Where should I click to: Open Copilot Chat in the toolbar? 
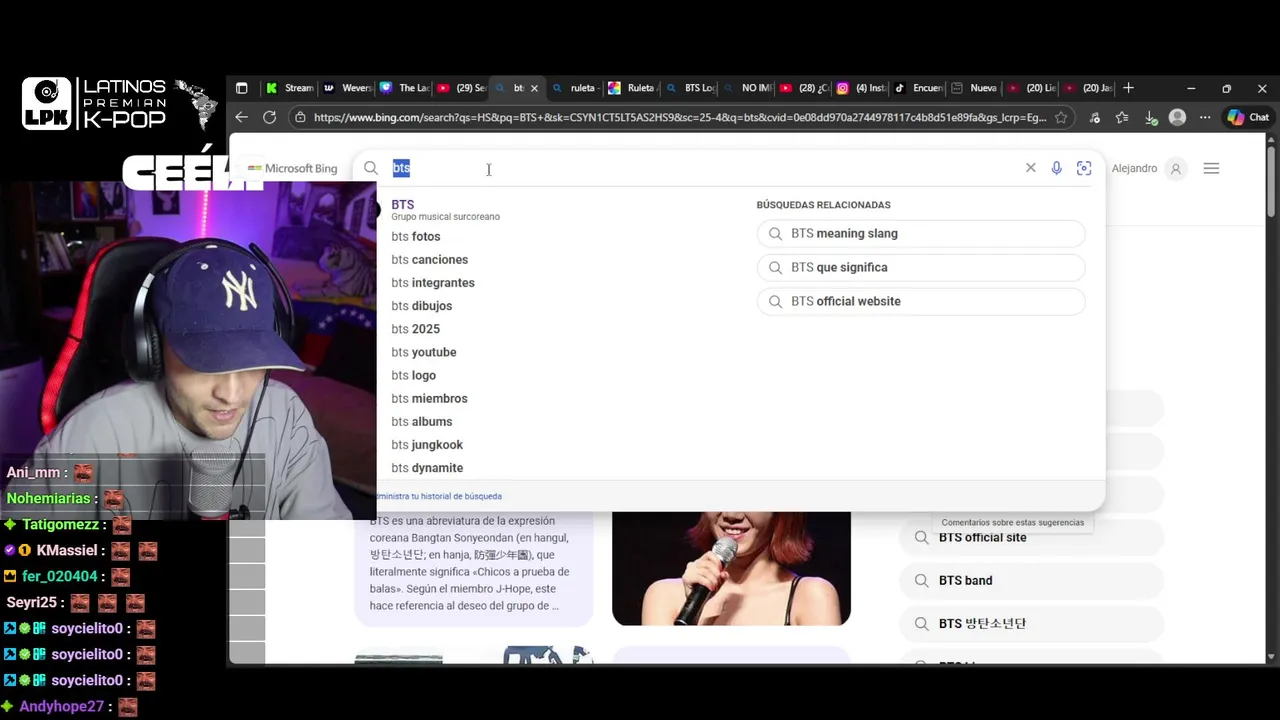(1248, 117)
